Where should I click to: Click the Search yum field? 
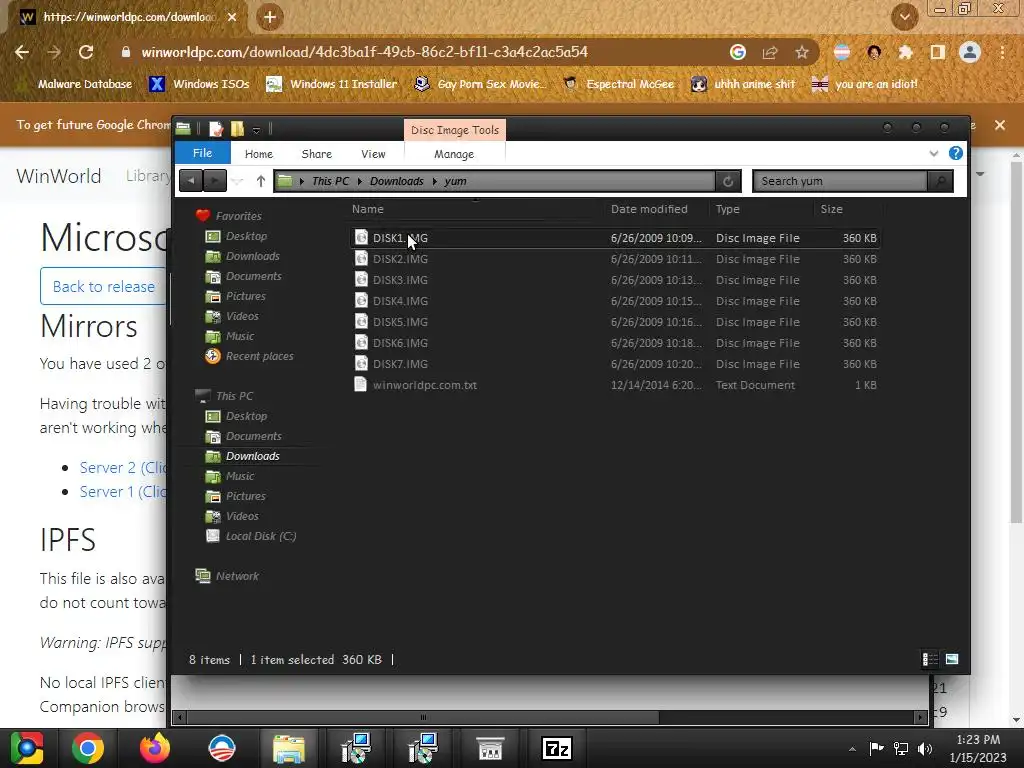pos(842,181)
